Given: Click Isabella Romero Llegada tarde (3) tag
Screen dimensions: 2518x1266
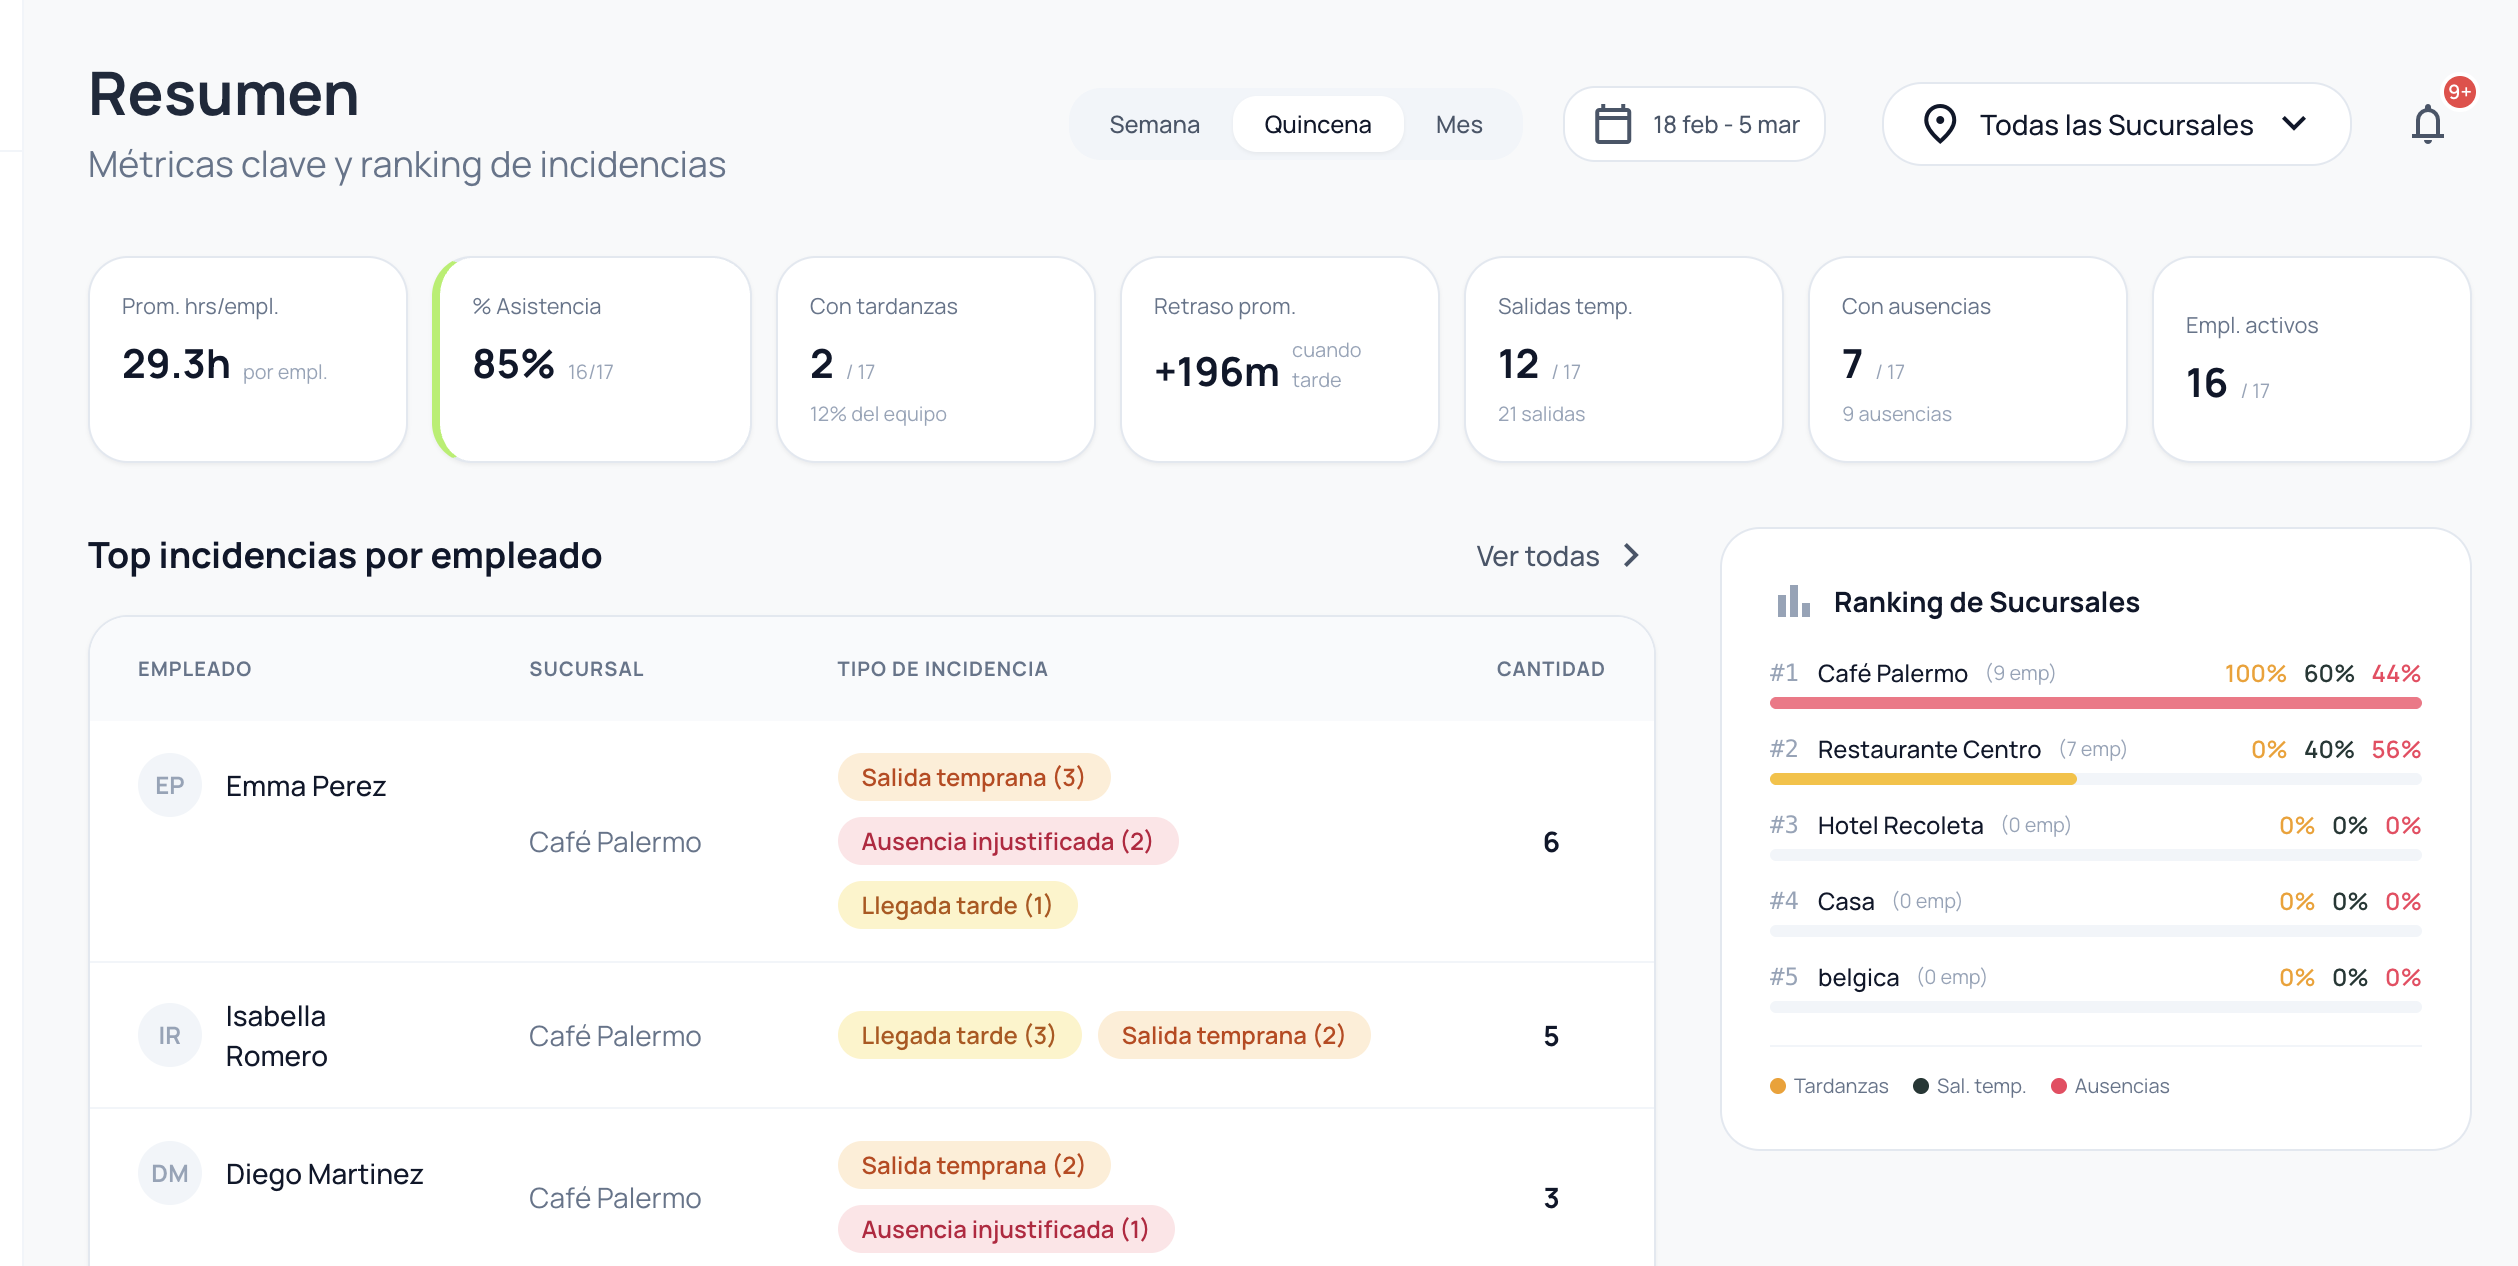Looking at the screenshot, I should pyautogui.click(x=959, y=1035).
